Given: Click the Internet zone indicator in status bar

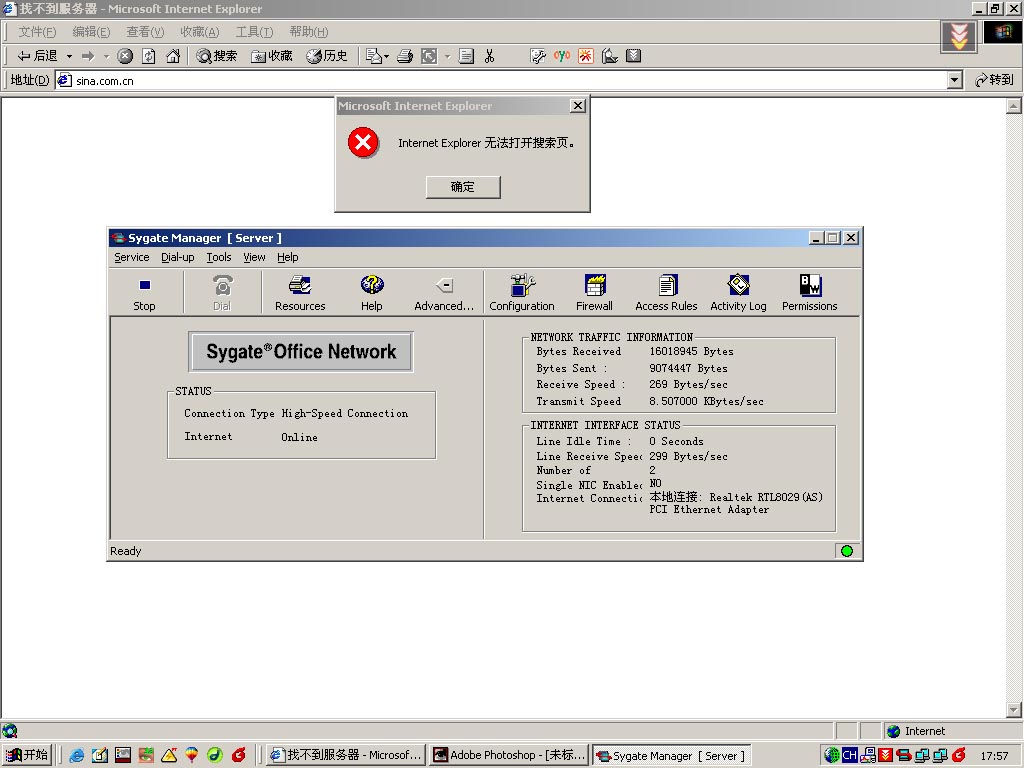Looking at the screenshot, I should coord(951,731).
